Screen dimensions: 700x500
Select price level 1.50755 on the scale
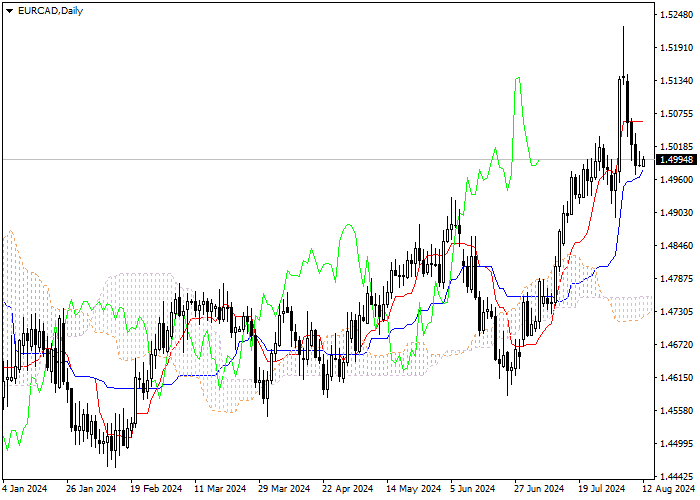(x=676, y=114)
